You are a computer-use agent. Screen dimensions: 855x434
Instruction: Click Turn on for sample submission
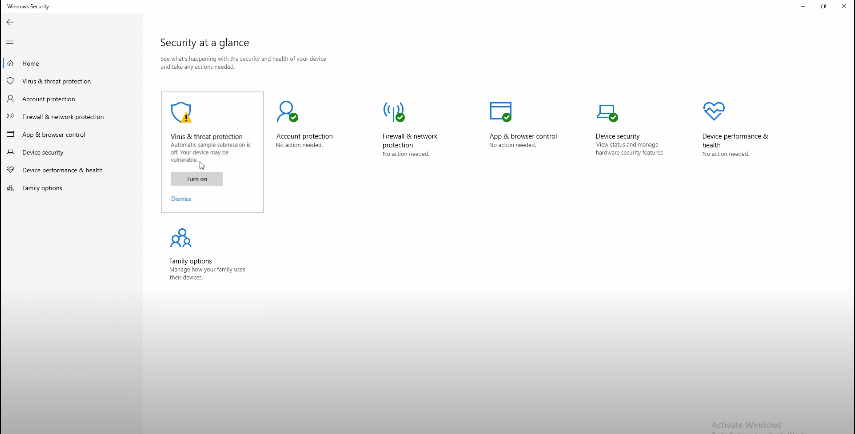(197, 179)
